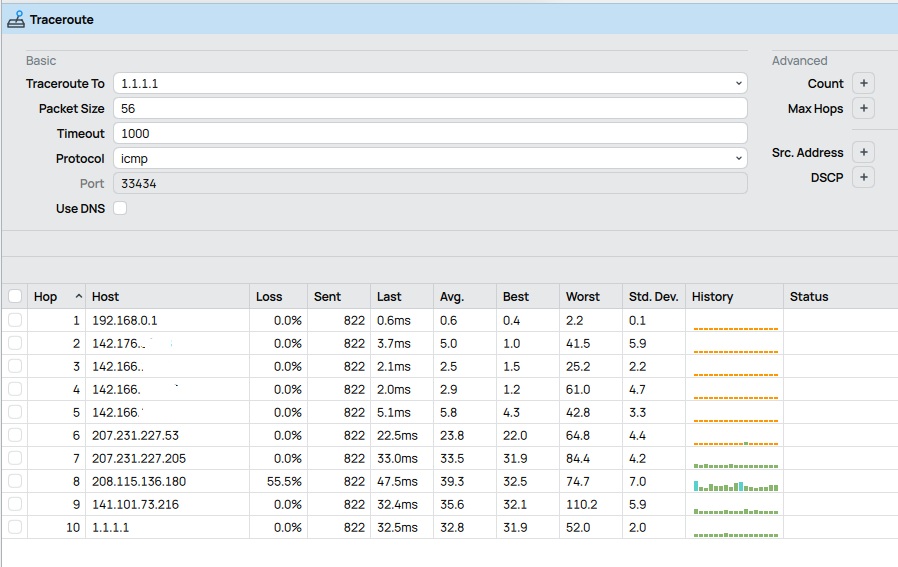Enable the Use DNS checkbox

tap(120, 209)
